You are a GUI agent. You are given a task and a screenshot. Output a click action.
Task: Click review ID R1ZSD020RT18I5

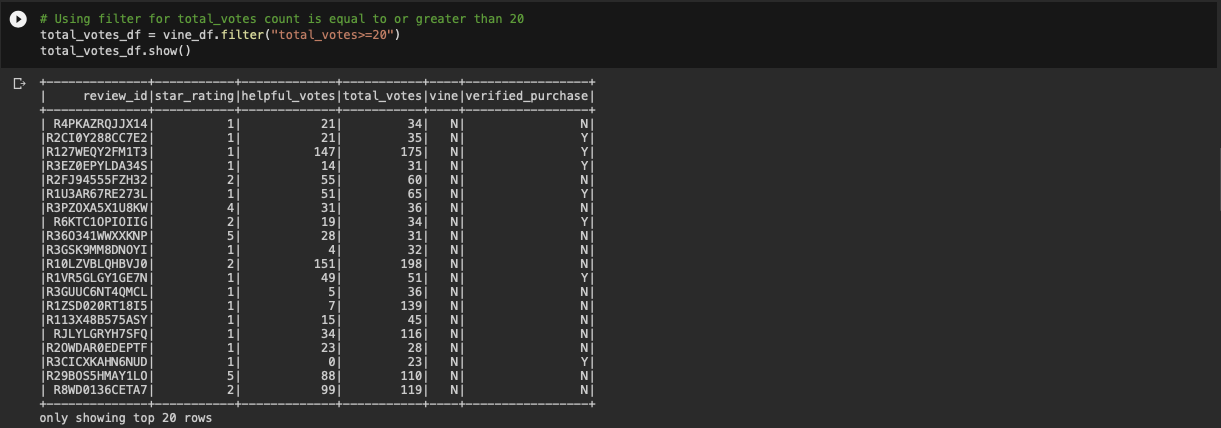coord(97,306)
